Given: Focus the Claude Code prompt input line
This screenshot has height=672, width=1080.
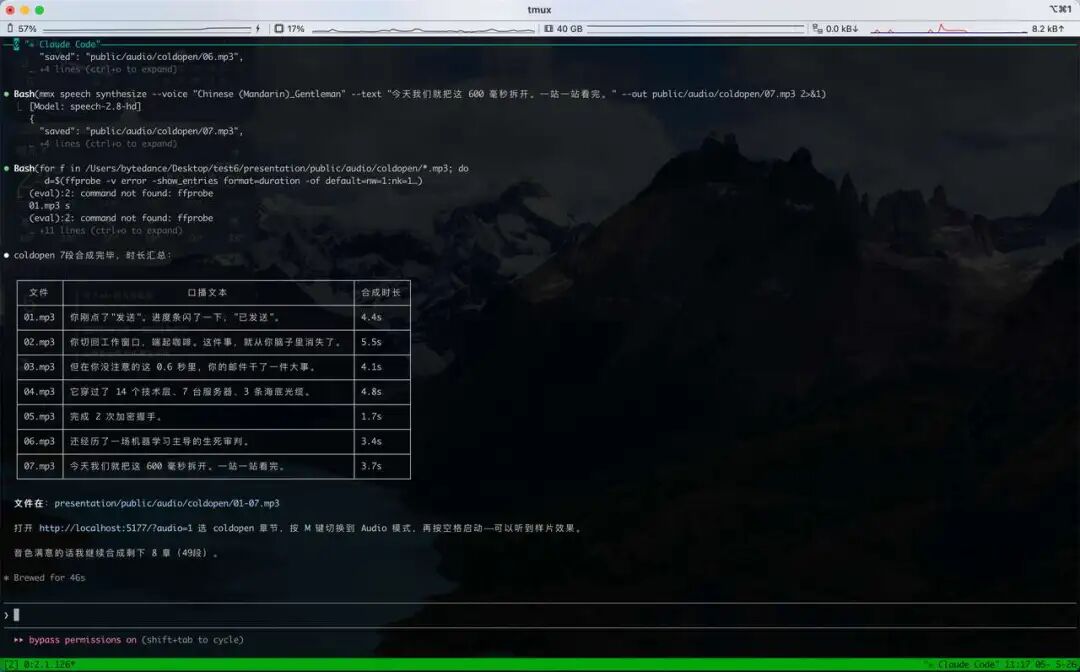Looking at the screenshot, I should point(540,615).
